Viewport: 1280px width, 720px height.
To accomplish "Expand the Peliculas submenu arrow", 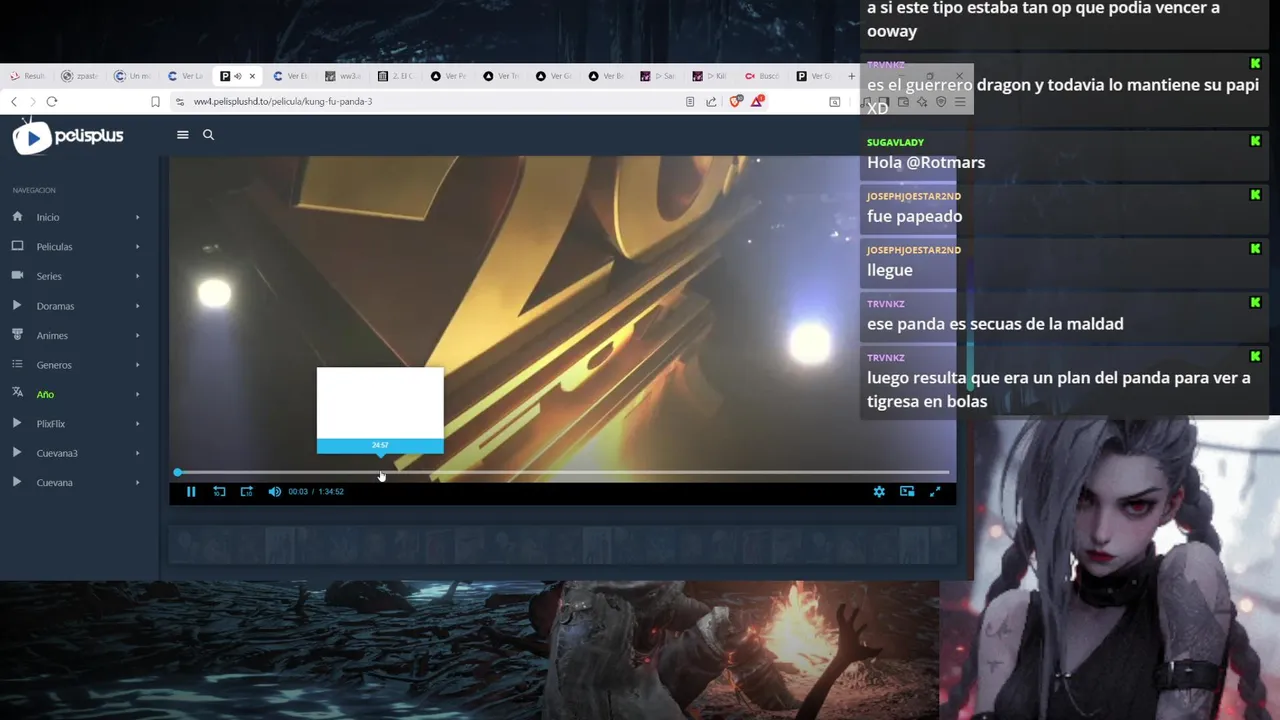I will (x=137, y=246).
